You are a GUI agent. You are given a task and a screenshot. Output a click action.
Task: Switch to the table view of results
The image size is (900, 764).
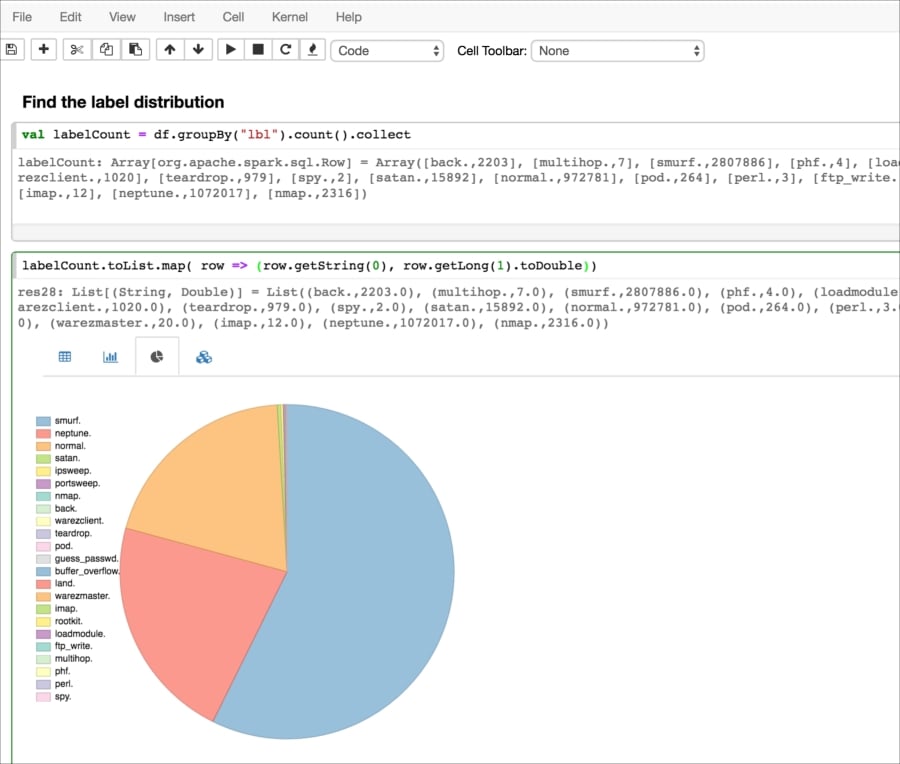pyautogui.click(x=64, y=355)
